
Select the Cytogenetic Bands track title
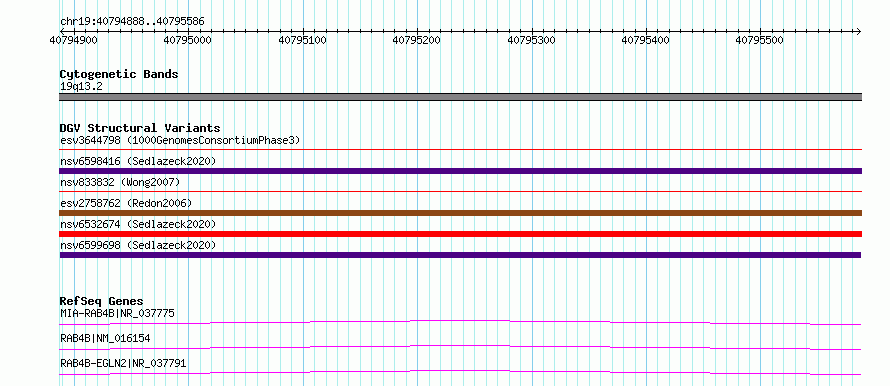coord(119,74)
